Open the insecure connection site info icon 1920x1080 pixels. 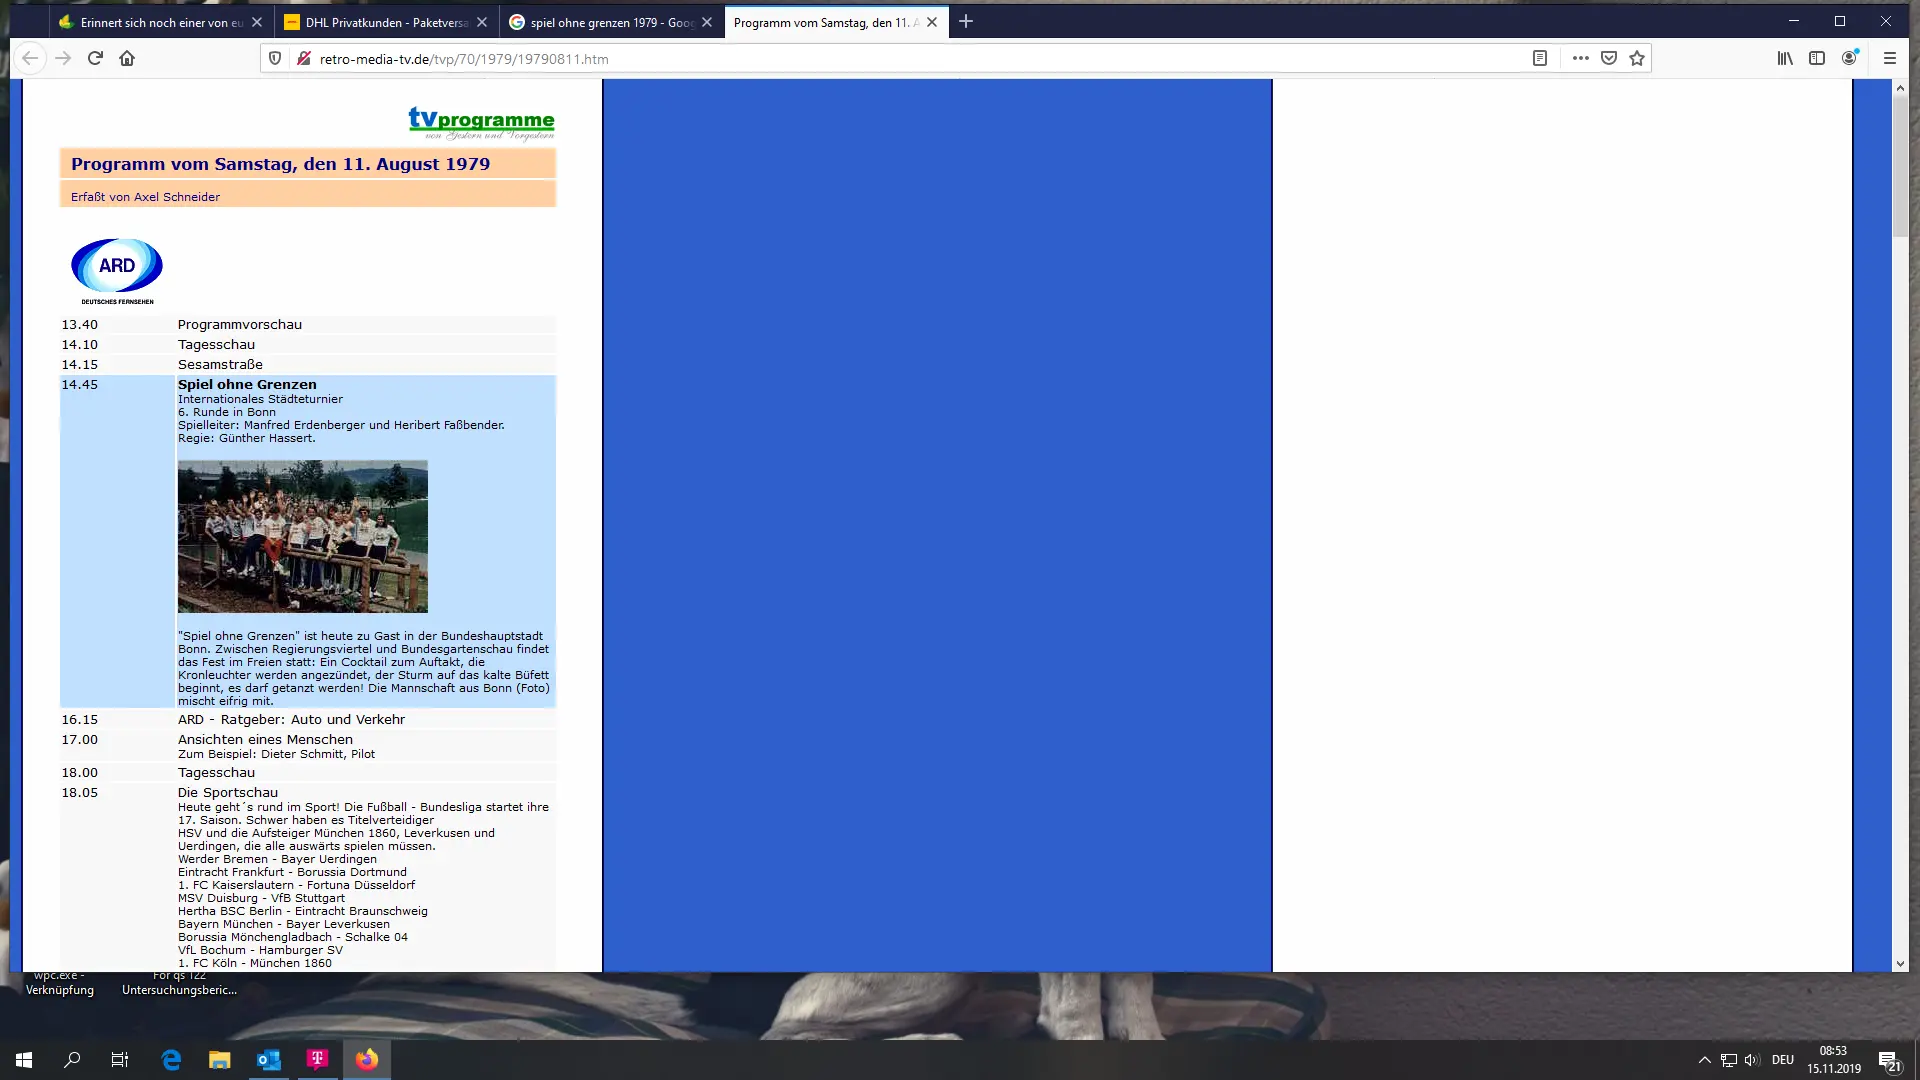[304, 58]
